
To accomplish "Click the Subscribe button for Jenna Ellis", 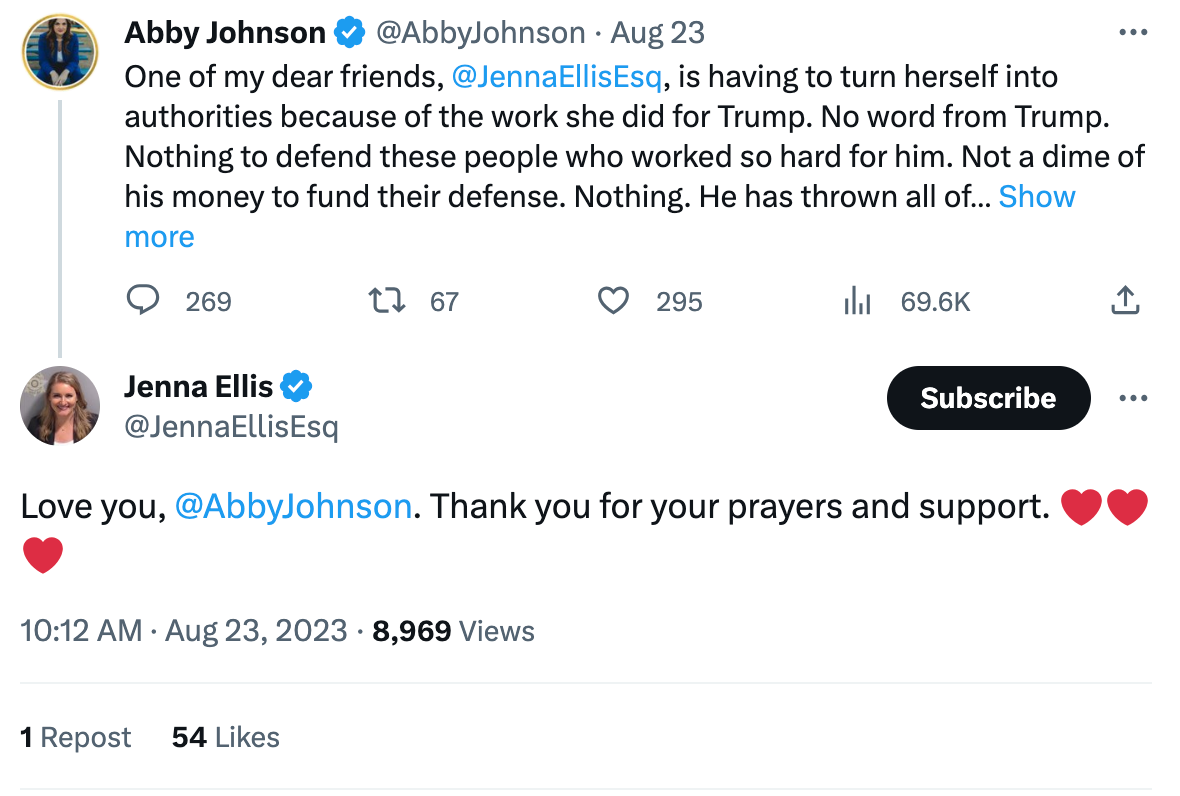I will coord(988,397).
